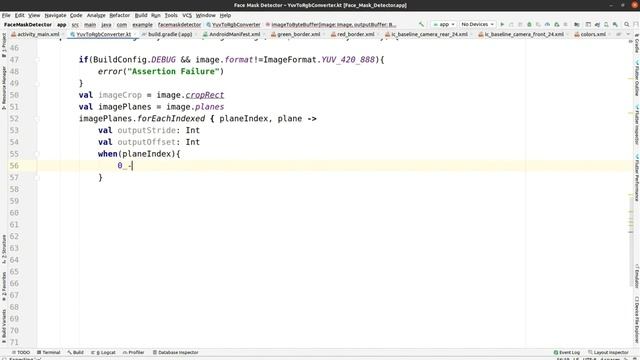The height and width of the screenshot is (360, 640).
Task: Click Attach Debugger to Android Process icon
Action: (556, 24)
